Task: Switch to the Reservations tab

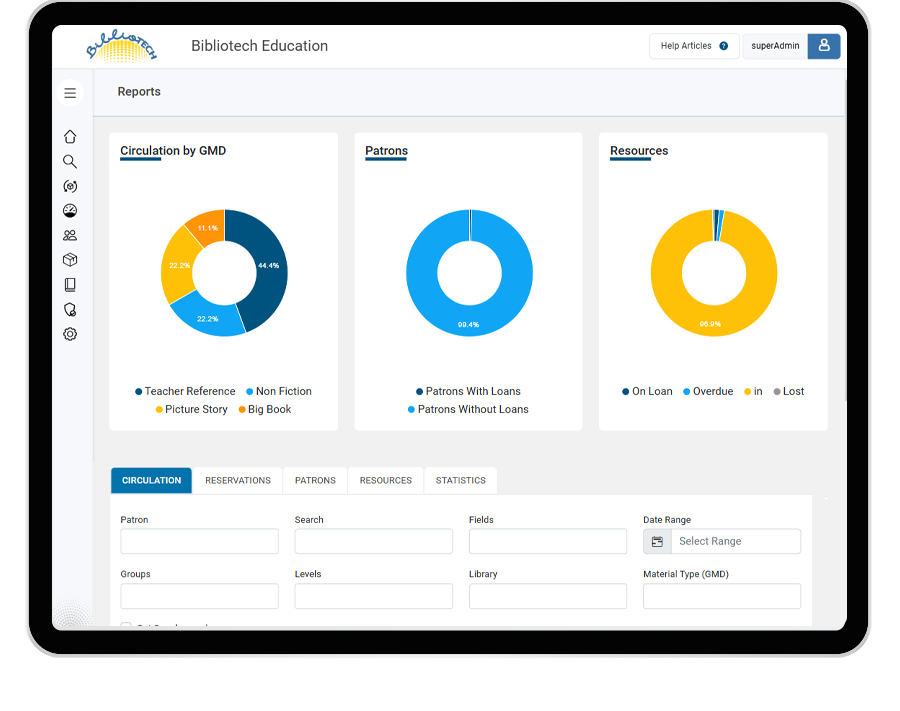Action: pyautogui.click(x=238, y=481)
